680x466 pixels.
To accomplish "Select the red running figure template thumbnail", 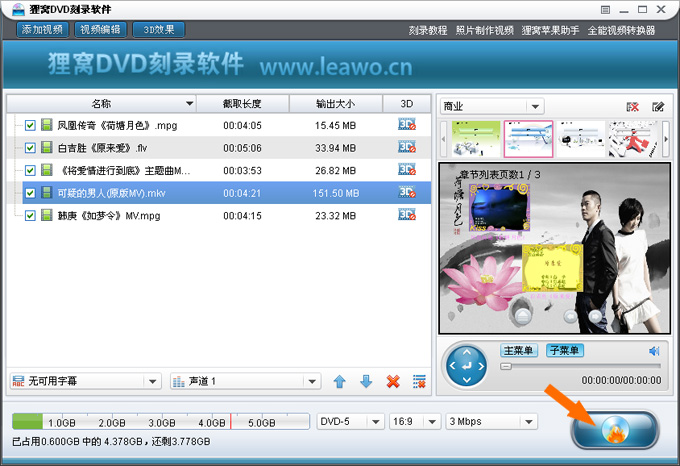I will [633, 139].
